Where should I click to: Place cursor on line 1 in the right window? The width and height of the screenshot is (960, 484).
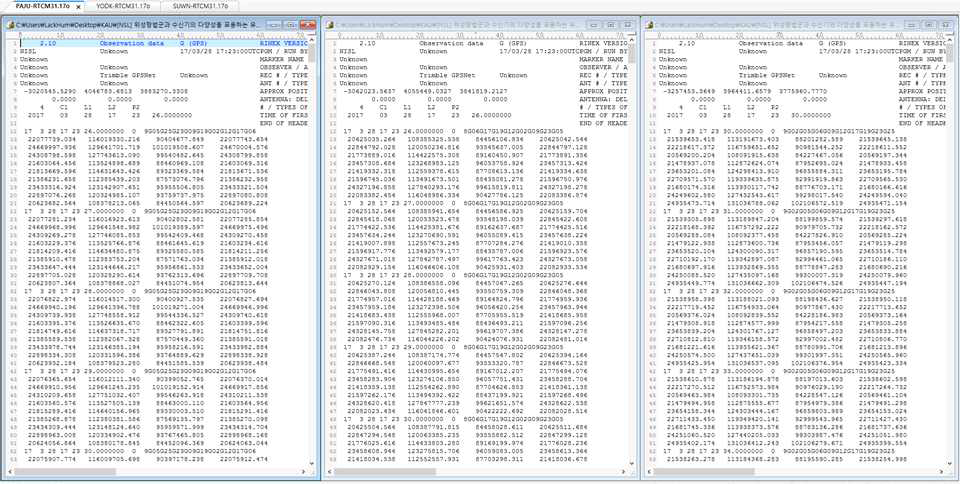click(x=780, y=44)
